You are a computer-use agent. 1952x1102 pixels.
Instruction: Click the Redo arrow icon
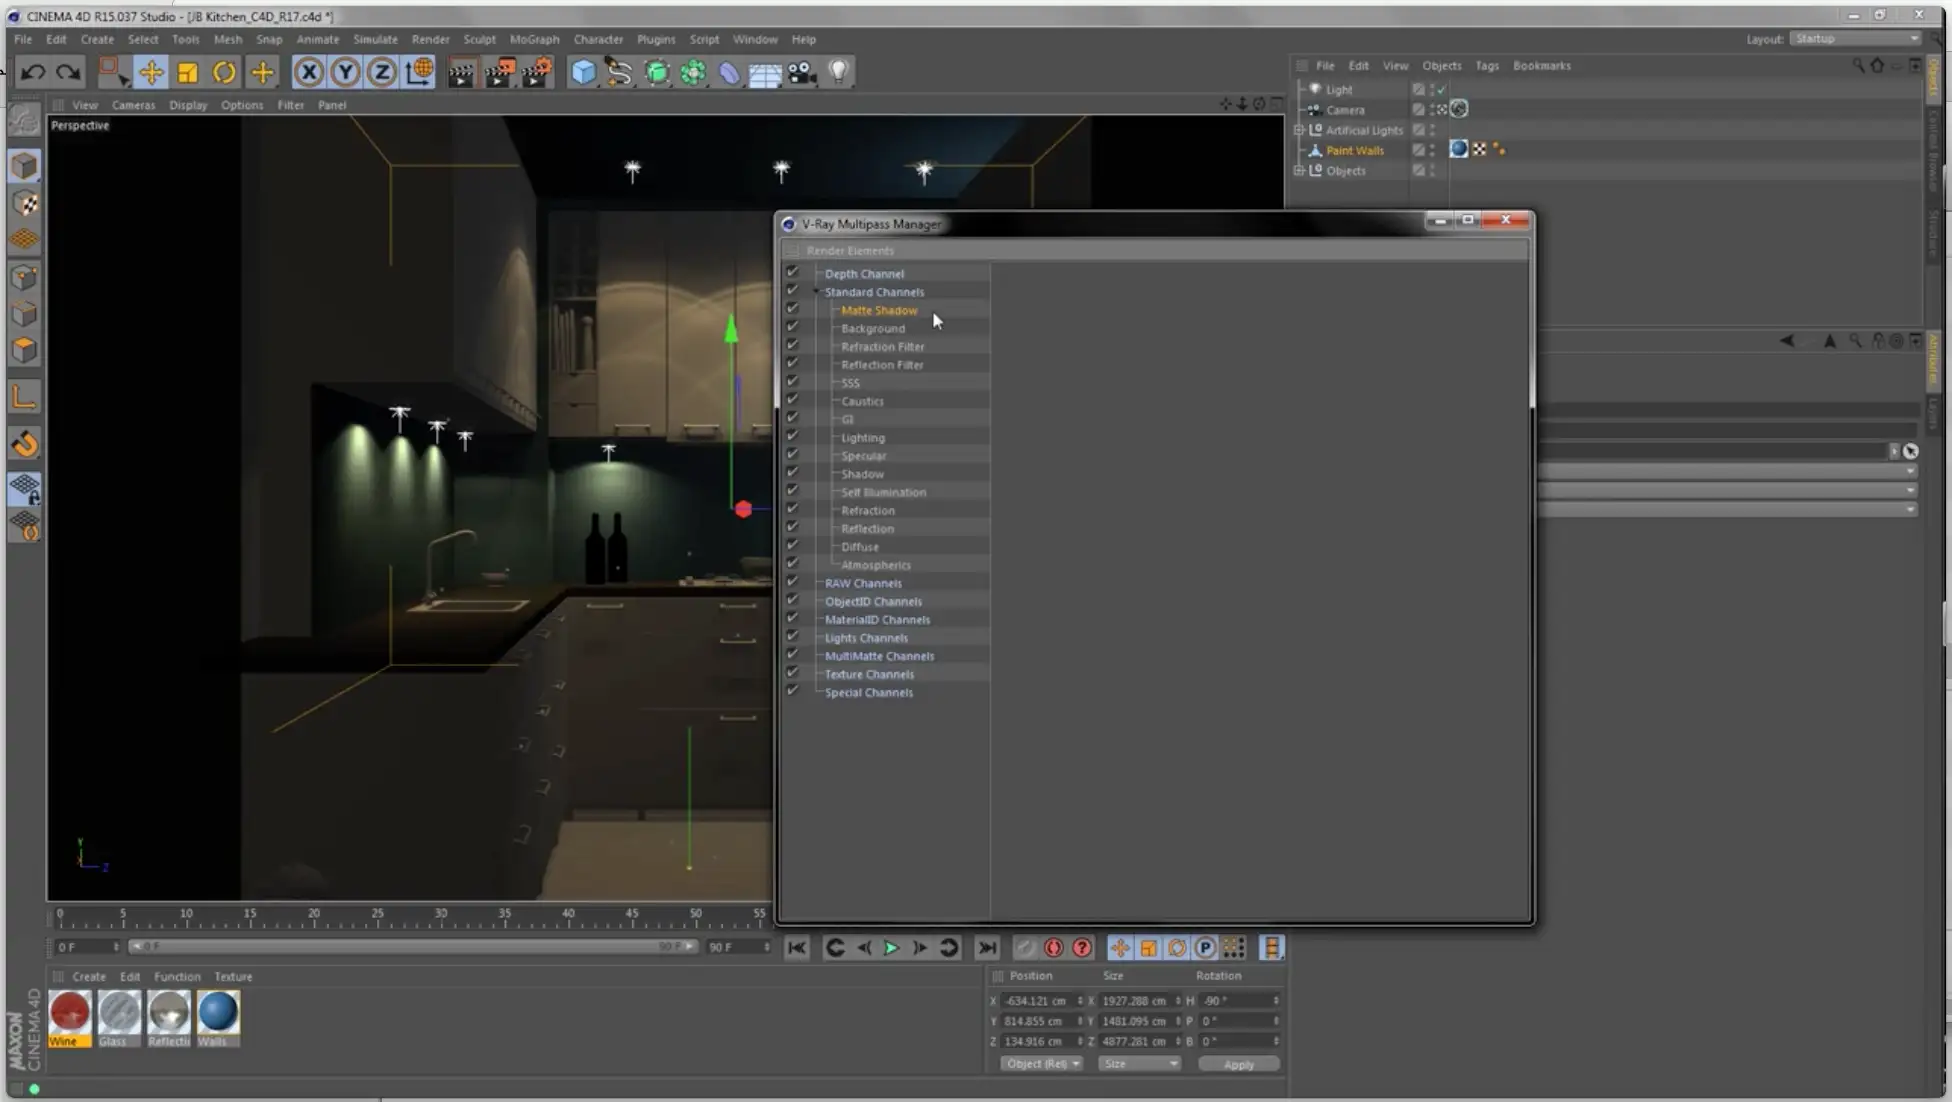[x=68, y=72]
